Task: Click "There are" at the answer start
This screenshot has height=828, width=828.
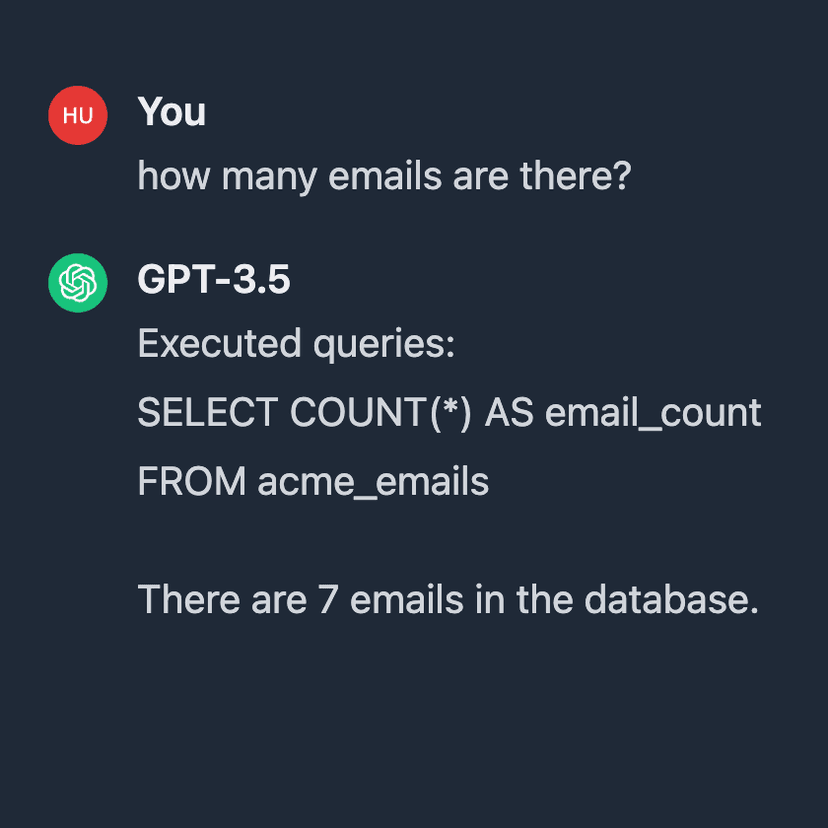Action: pos(221,600)
